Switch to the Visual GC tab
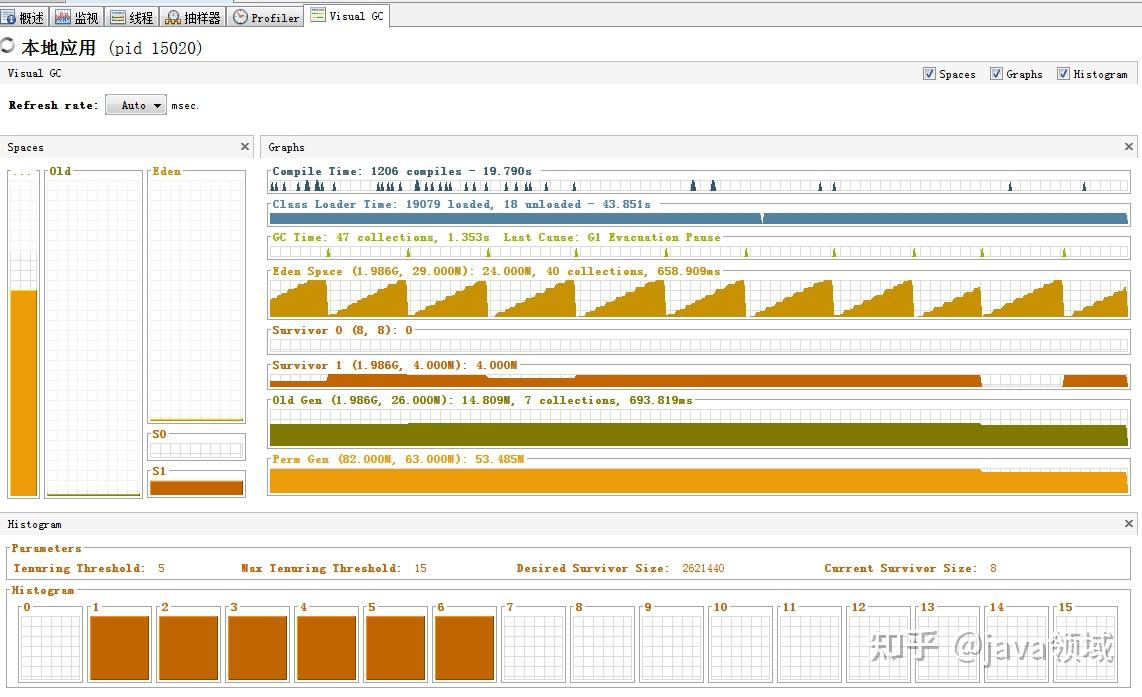 pos(347,15)
